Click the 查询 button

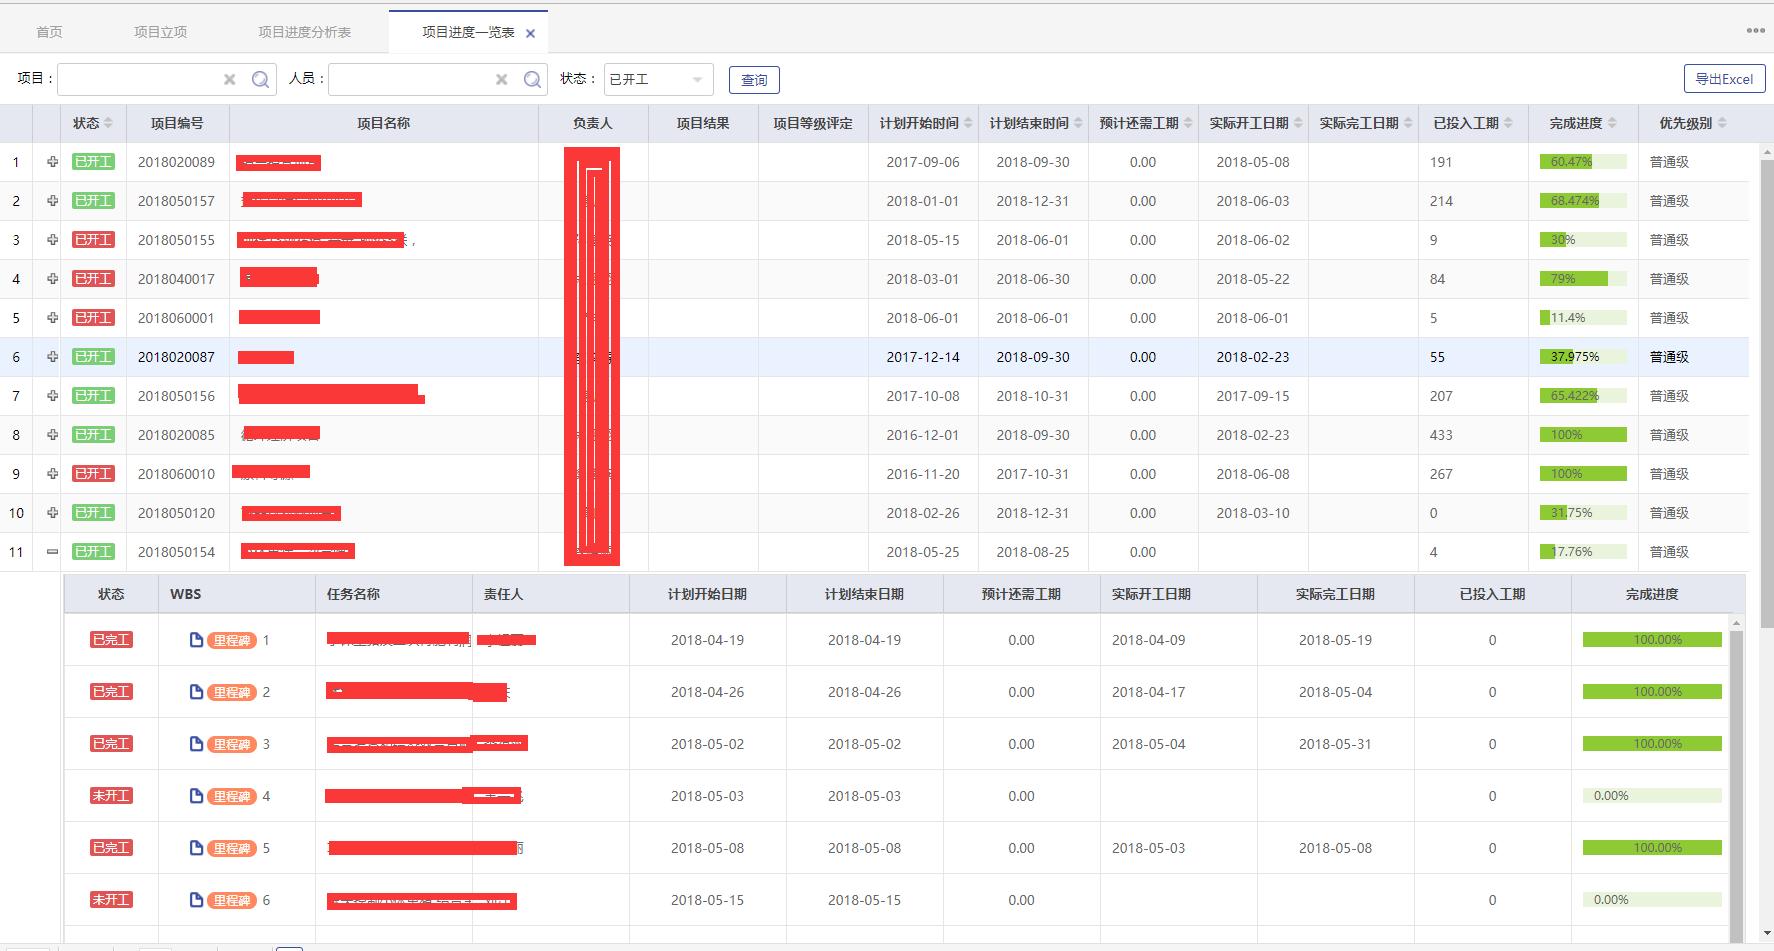pos(754,80)
